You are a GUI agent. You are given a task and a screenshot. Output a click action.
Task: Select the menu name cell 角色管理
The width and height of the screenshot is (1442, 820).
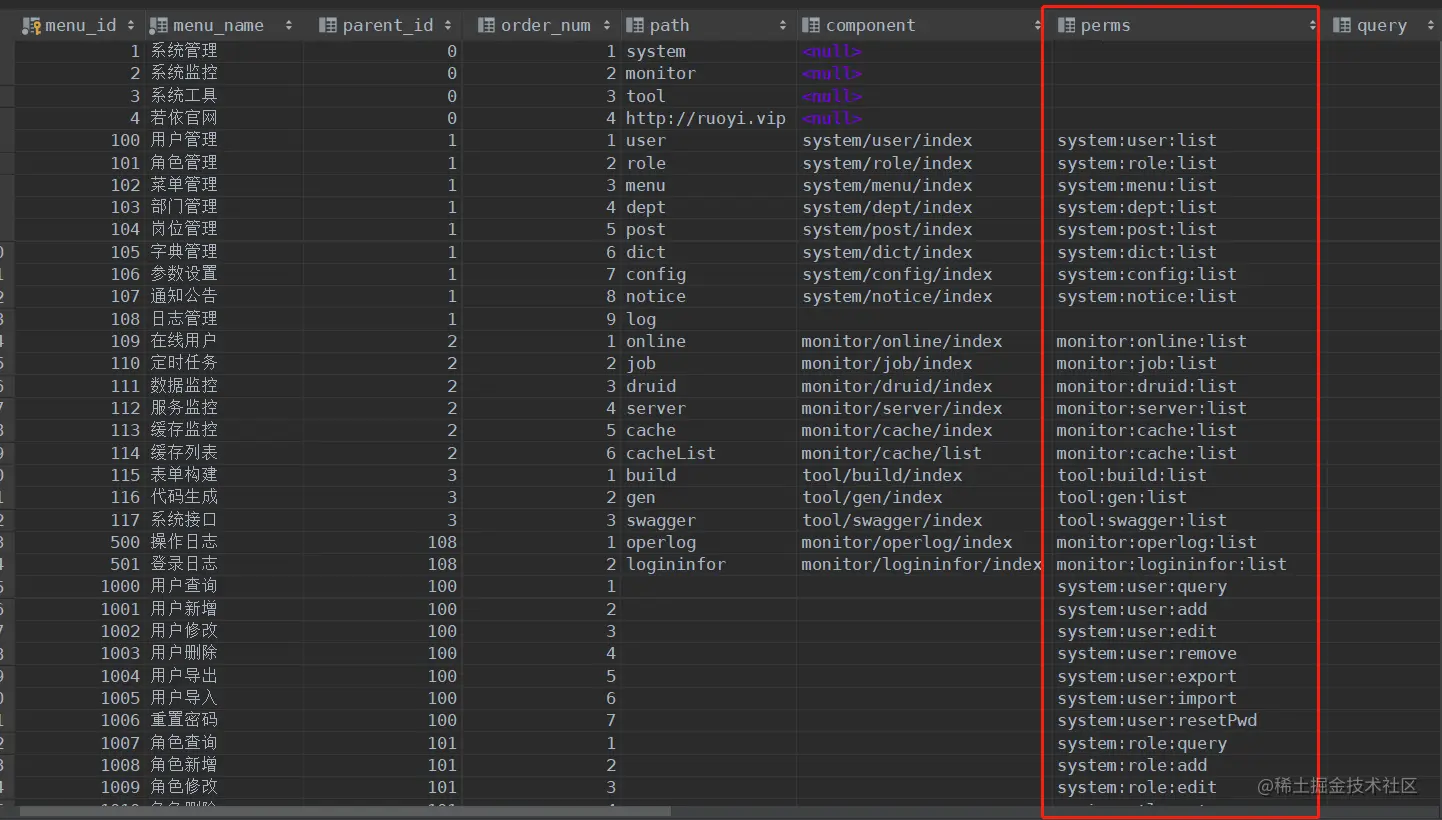point(184,163)
